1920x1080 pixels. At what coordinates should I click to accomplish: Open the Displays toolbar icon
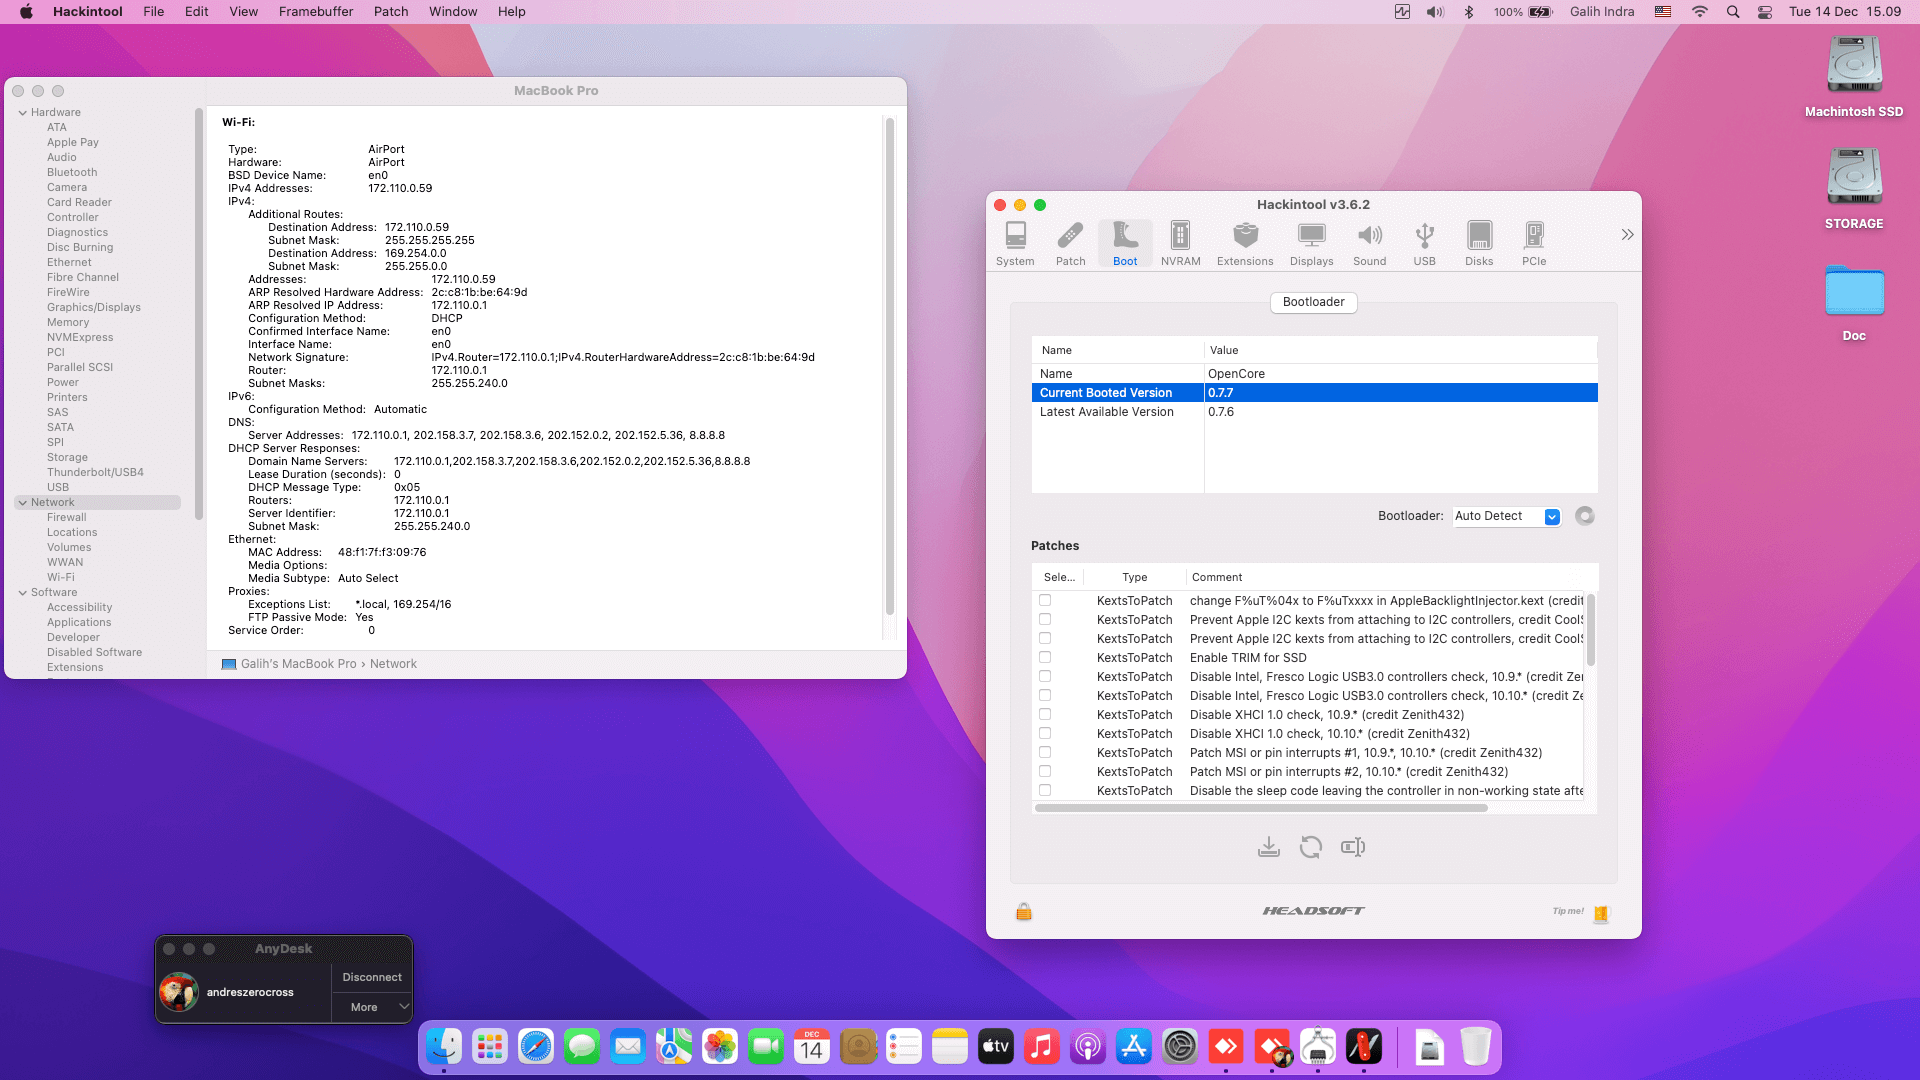(x=1311, y=243)
